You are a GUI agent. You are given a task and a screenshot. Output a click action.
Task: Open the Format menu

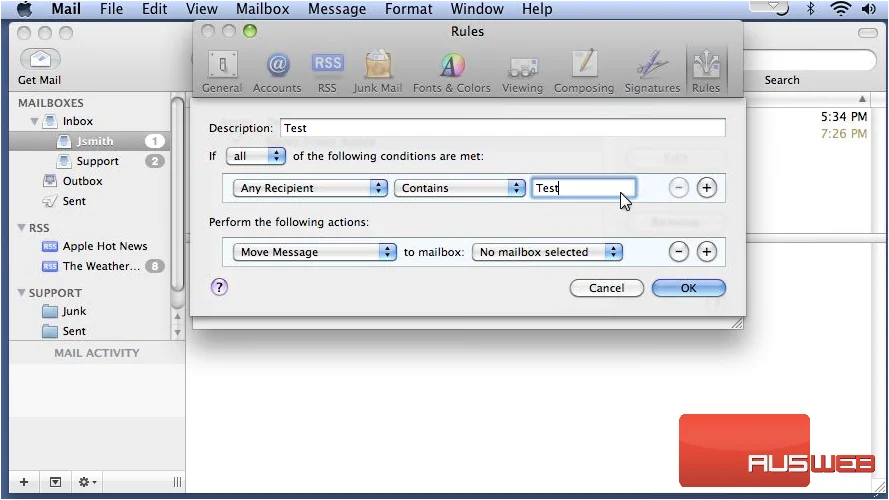[408, 9]
